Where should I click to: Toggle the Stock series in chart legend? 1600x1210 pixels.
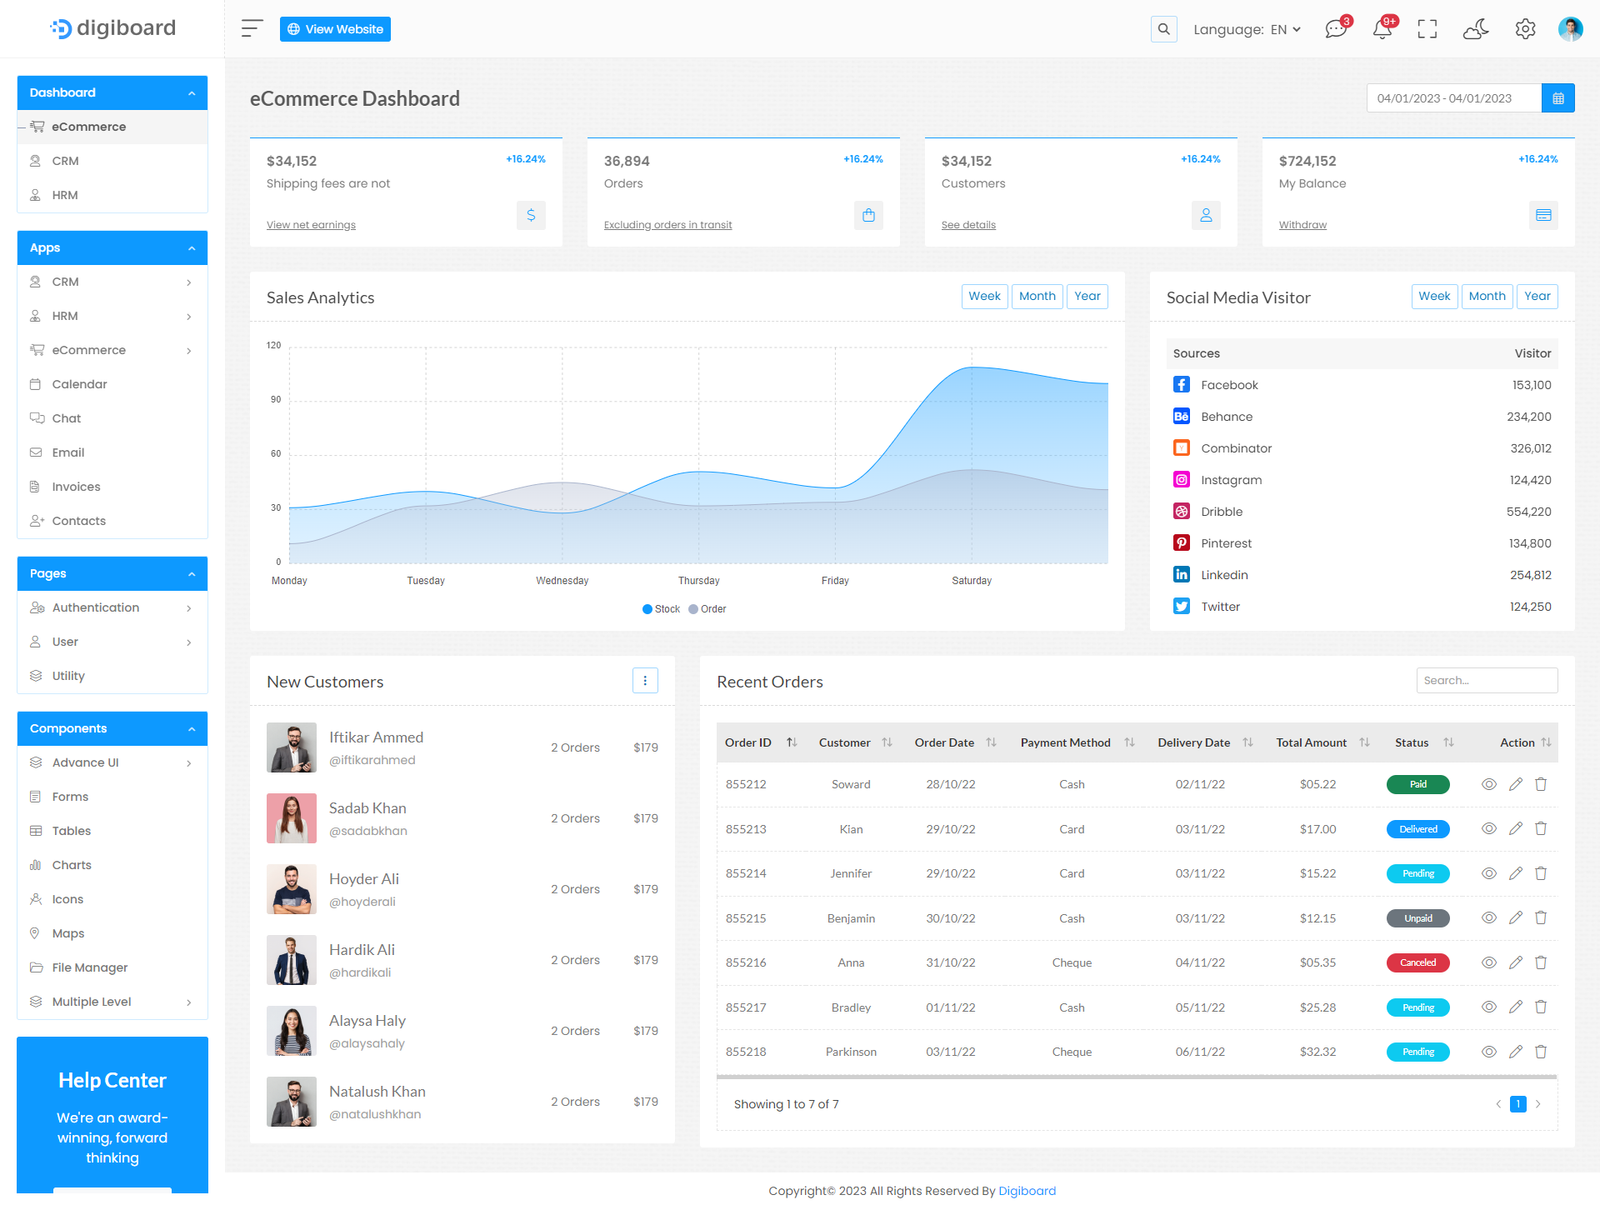pos(661,609)
